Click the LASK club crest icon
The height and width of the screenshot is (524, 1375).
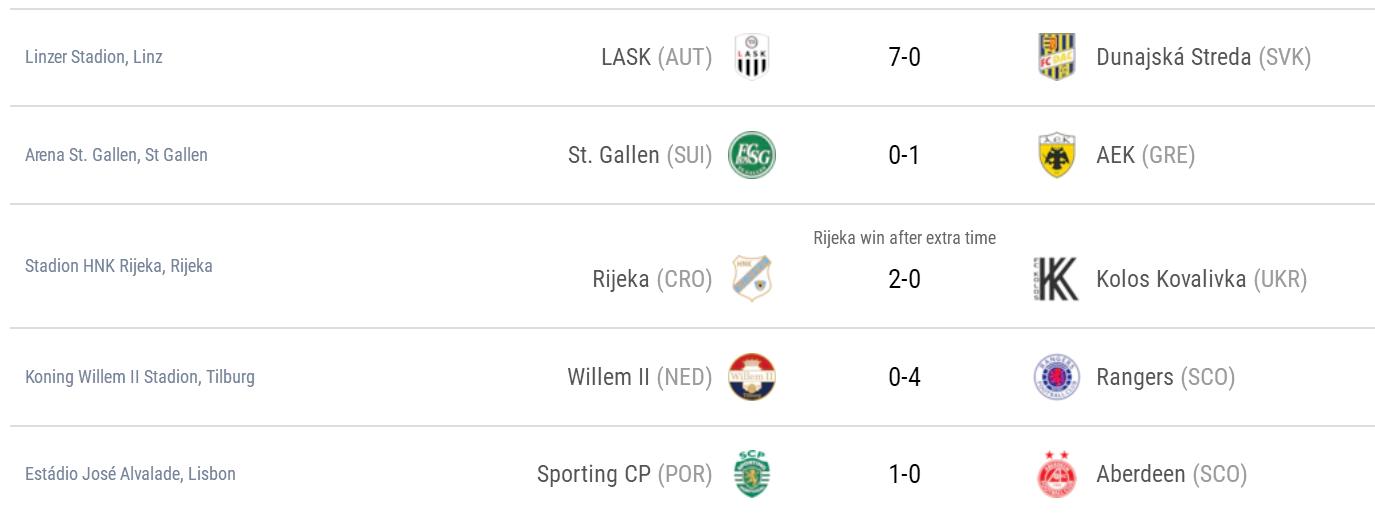tap(751, 57)
